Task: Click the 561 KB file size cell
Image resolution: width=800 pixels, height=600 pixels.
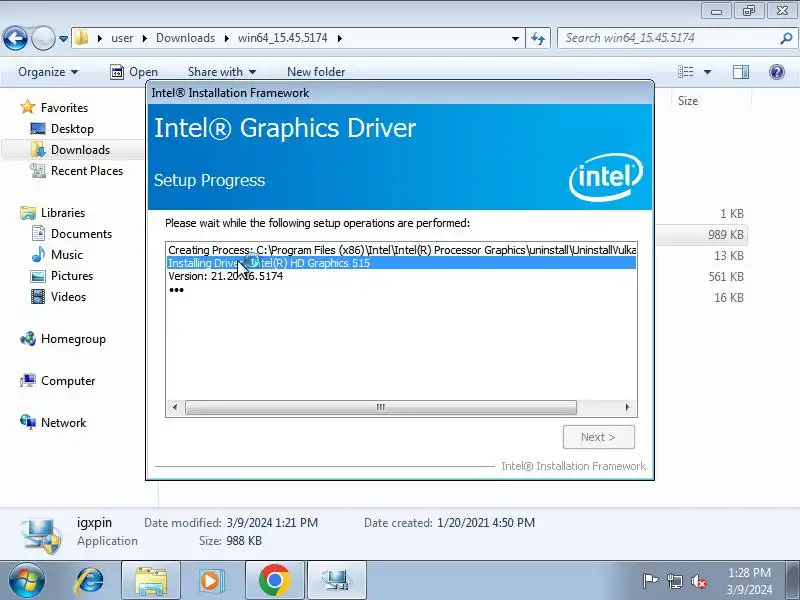Action: pyautogui.click(x=726, y=277)
